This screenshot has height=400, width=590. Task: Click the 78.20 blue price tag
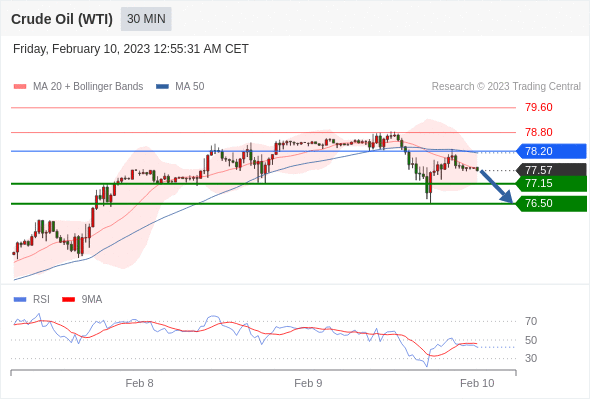pyautogui.click(x=551, y=151)
